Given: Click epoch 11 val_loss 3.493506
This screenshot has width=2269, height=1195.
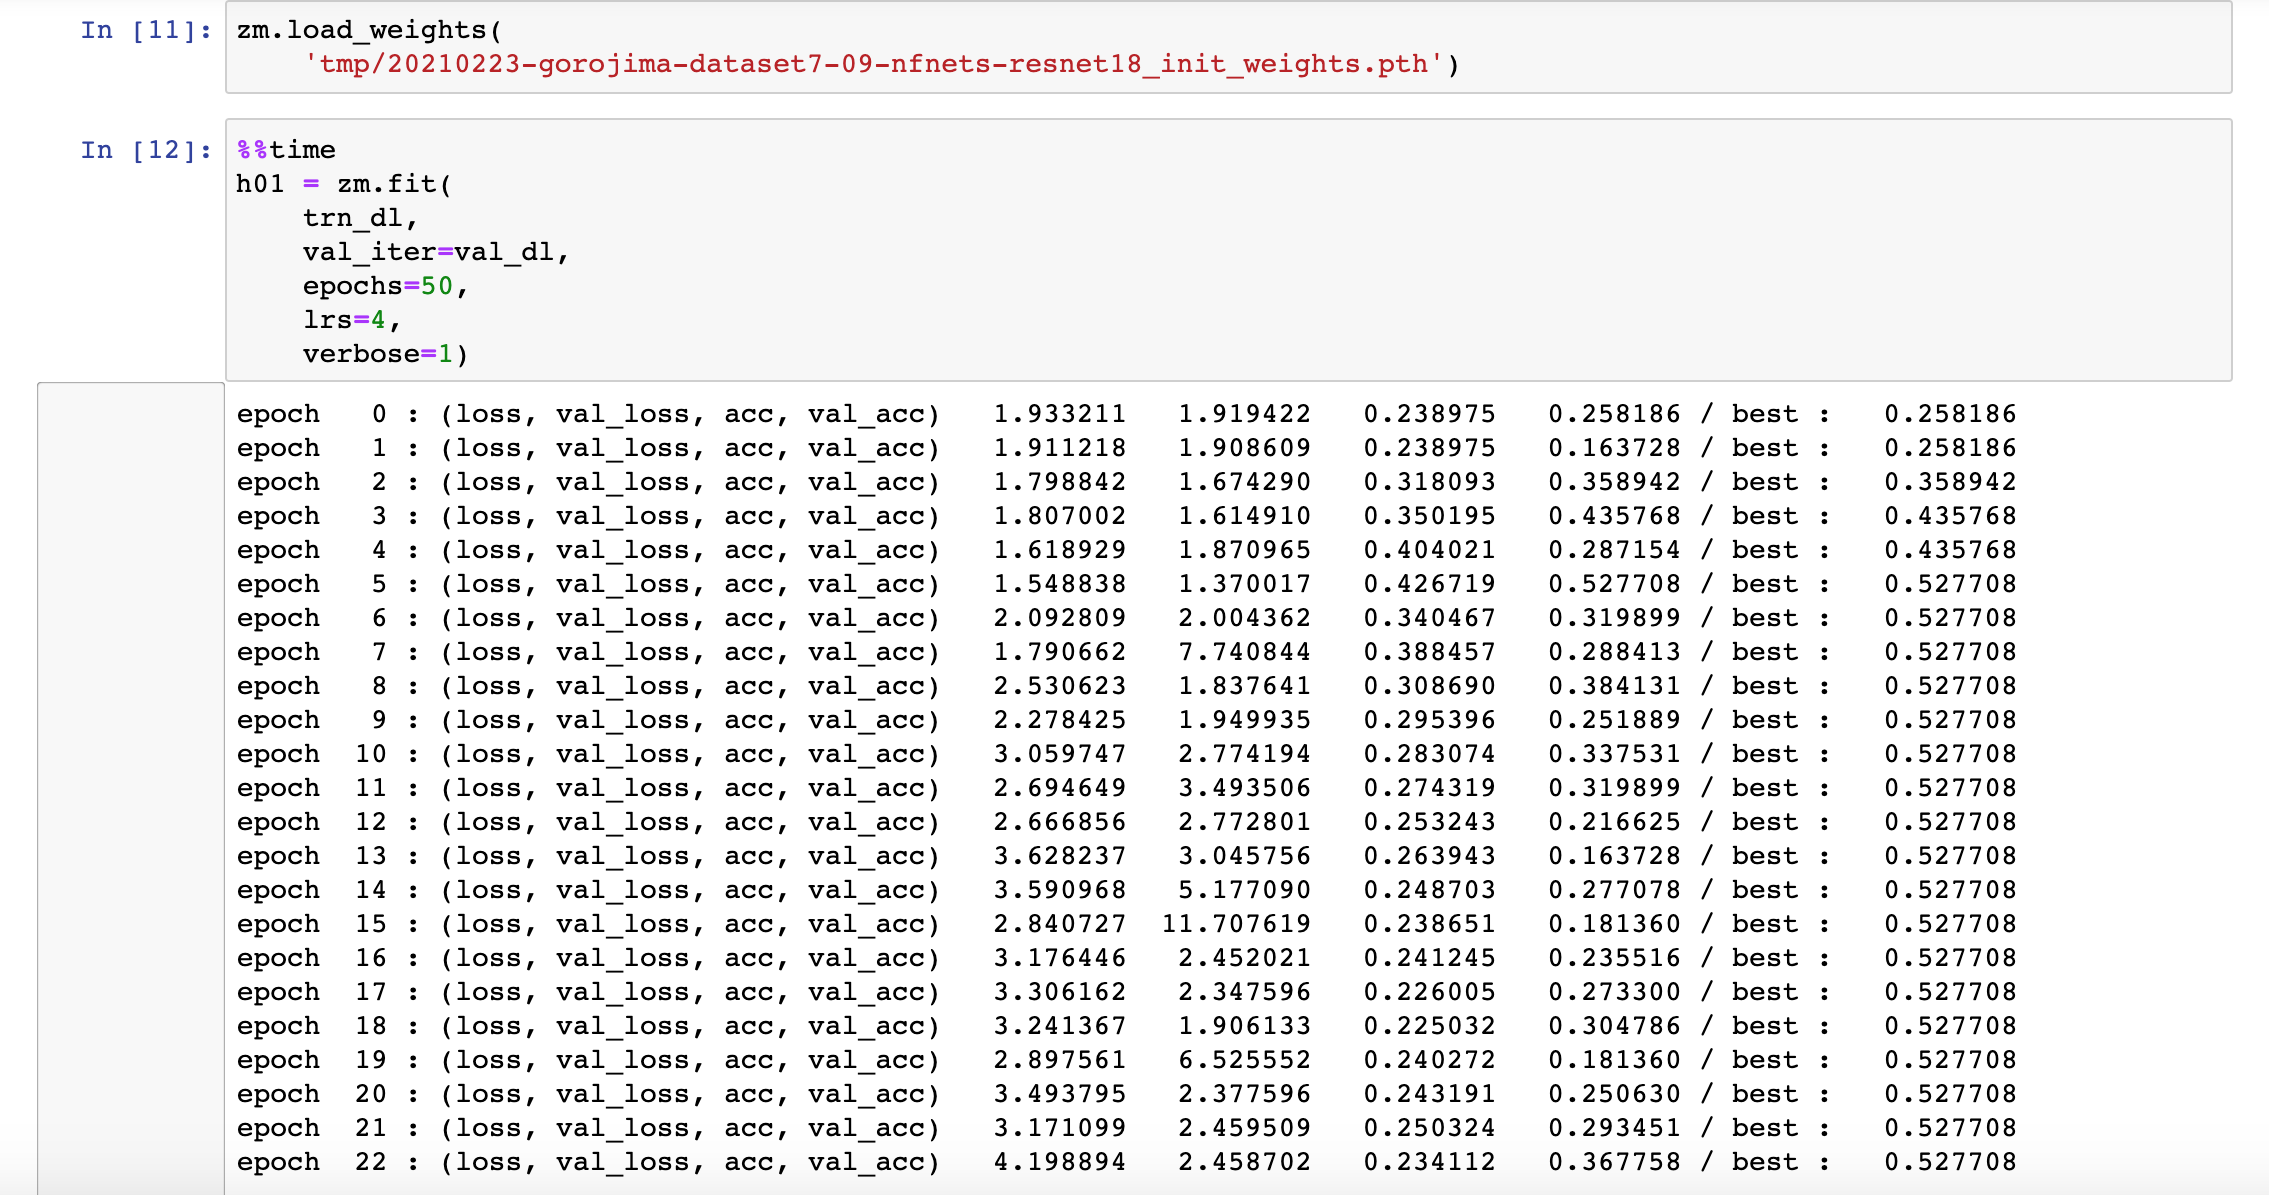Looking at the screenshot, I should [x=1244, y=788].
